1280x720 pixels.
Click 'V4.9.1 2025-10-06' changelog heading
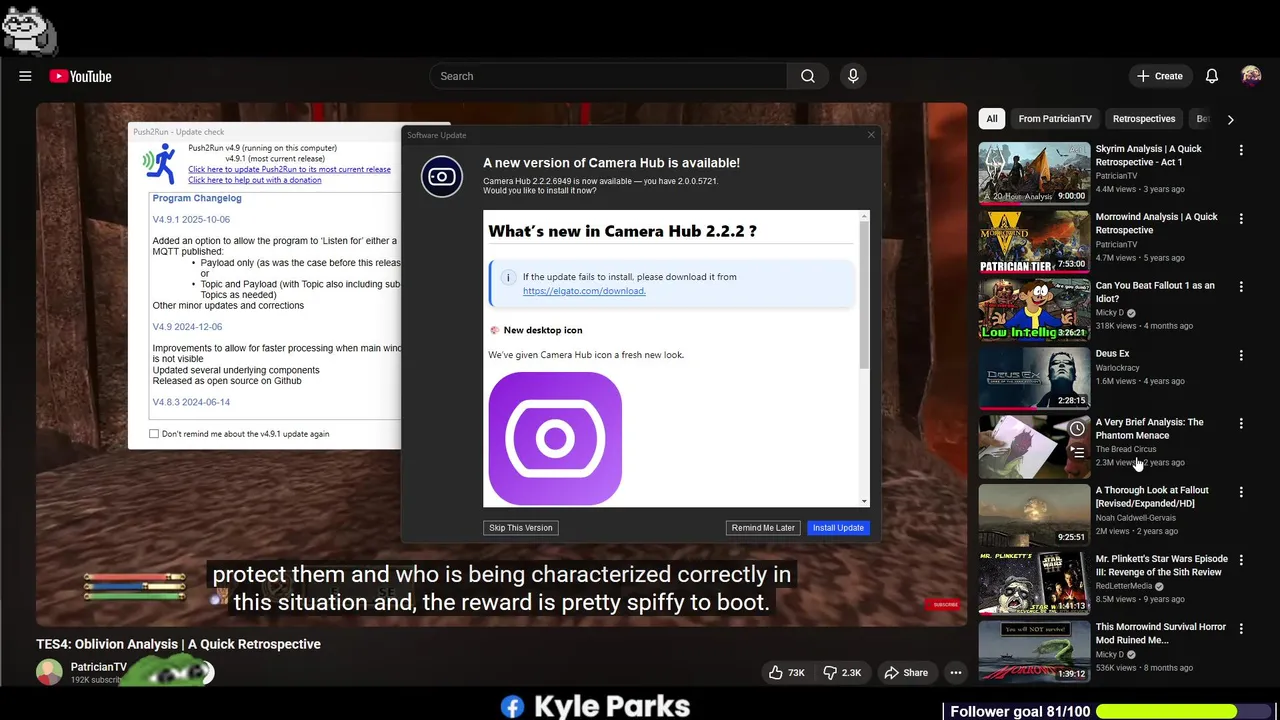pos(191,219)
